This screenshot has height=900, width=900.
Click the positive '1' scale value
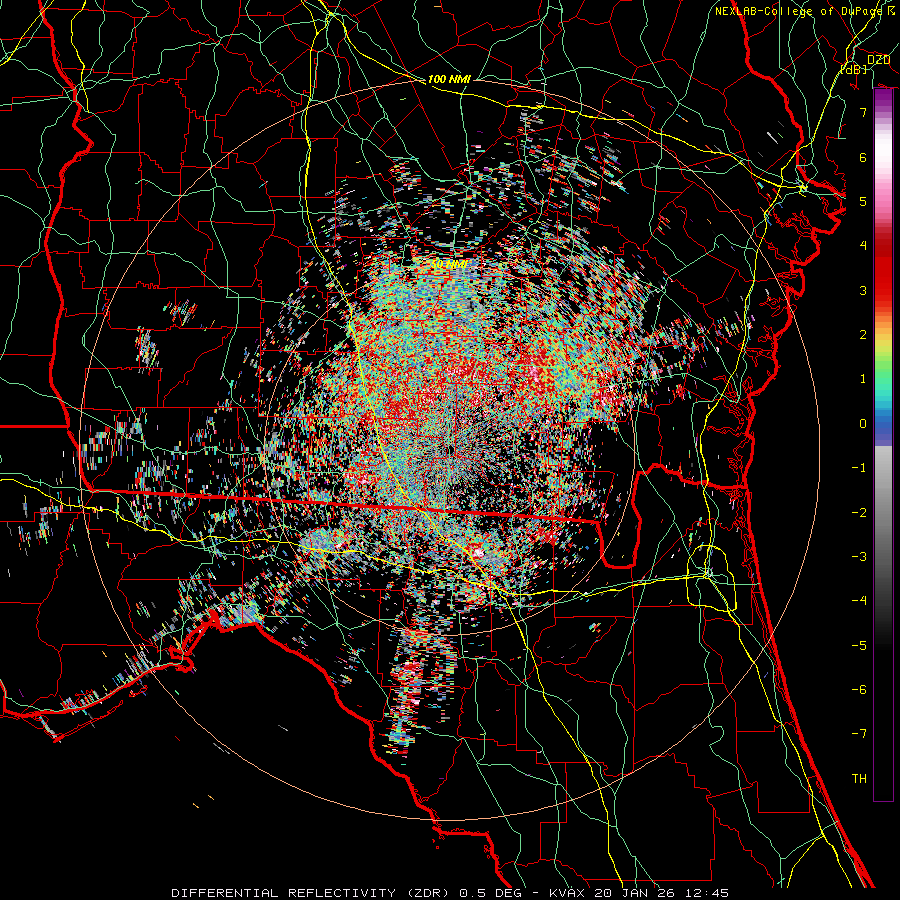click(x=863, y=379)
